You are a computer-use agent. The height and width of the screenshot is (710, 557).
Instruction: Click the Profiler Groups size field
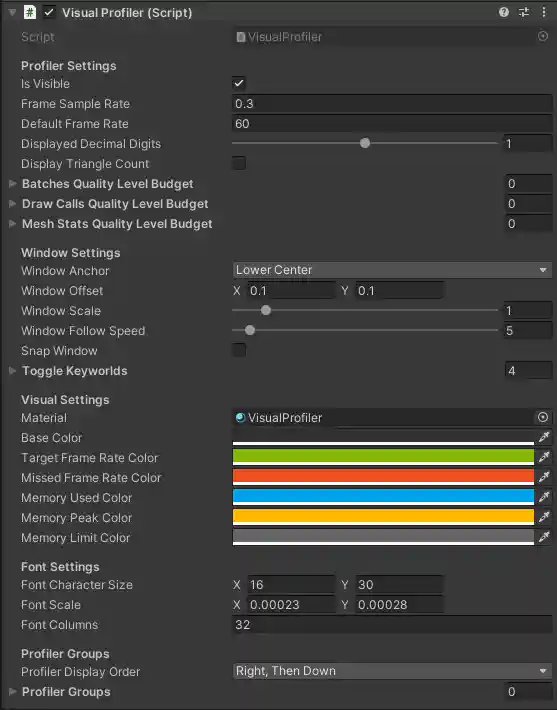pyautogui.click(x=528, y=691)
